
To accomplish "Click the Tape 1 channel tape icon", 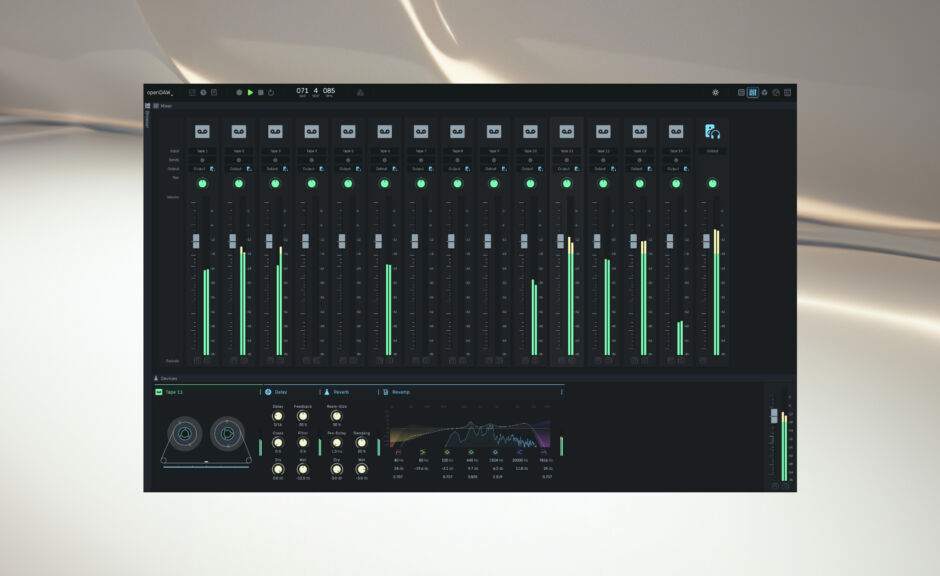I will click(202, 131).
